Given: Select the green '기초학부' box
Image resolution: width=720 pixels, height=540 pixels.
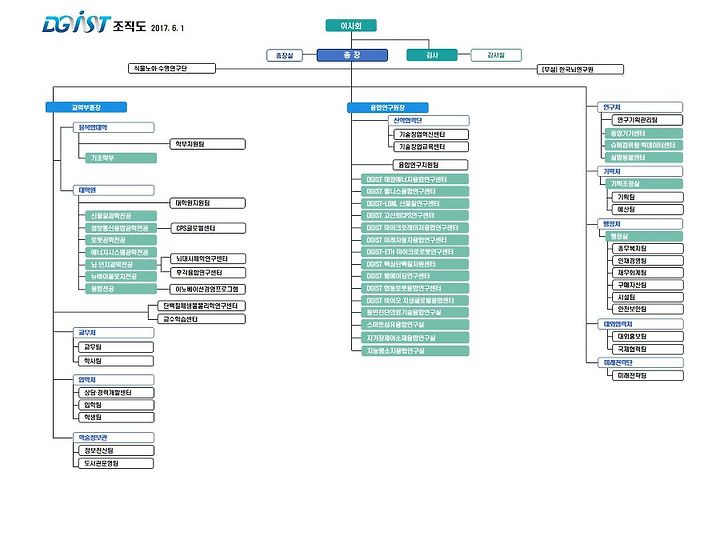Looking at the screenshot, I should pyautogui.click(x=121, y=158).
